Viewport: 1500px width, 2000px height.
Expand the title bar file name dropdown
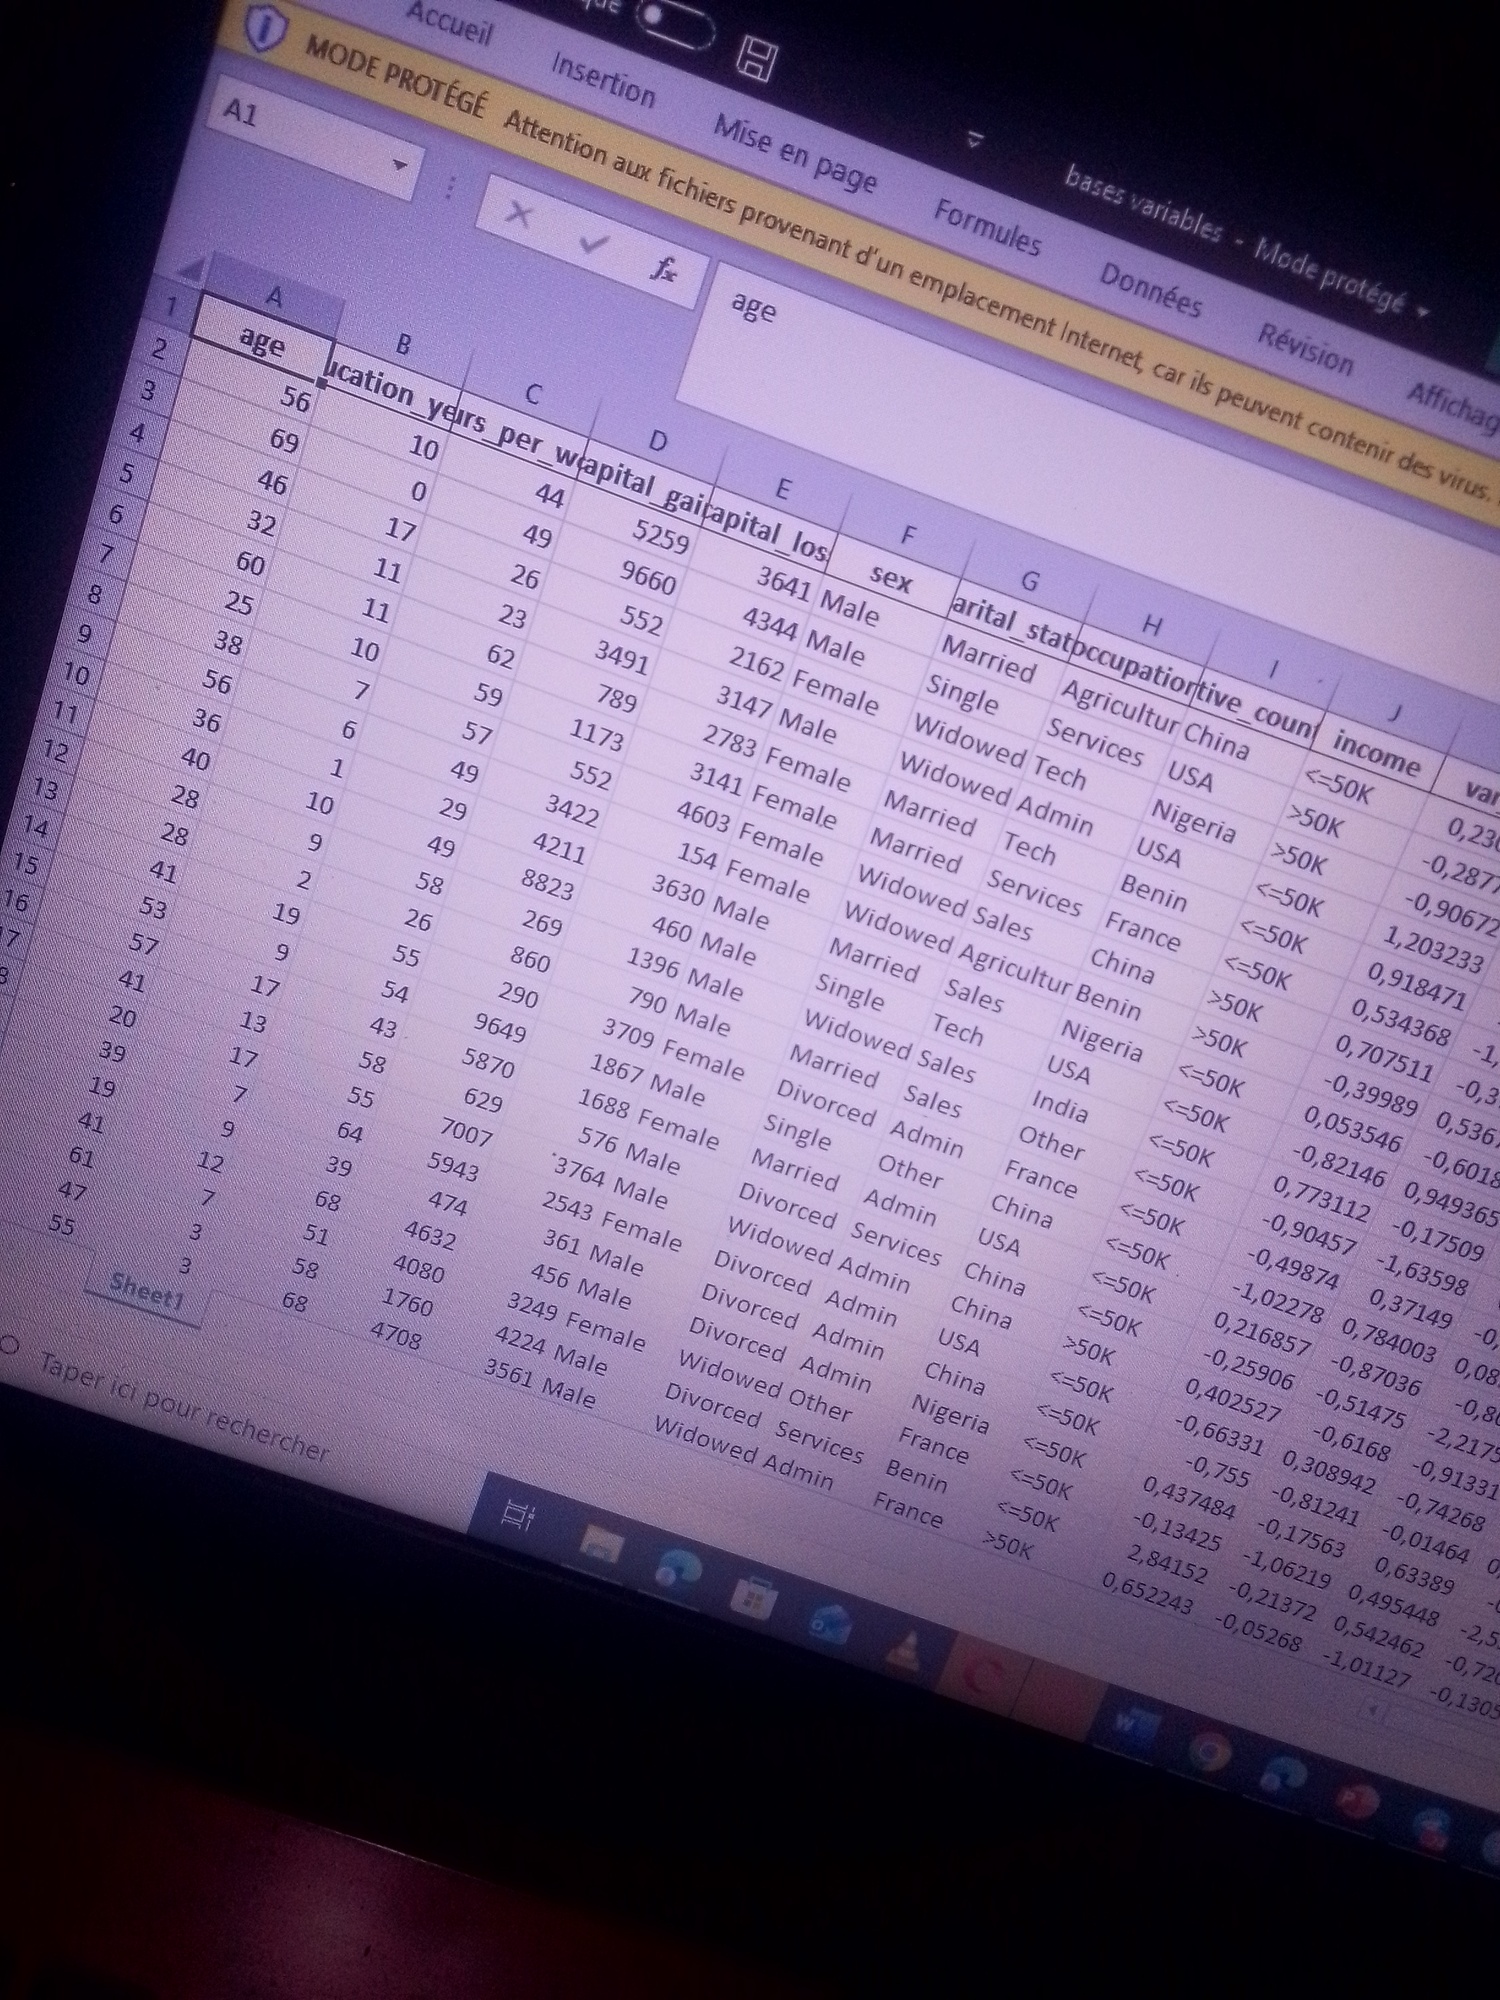point(1420,312)
